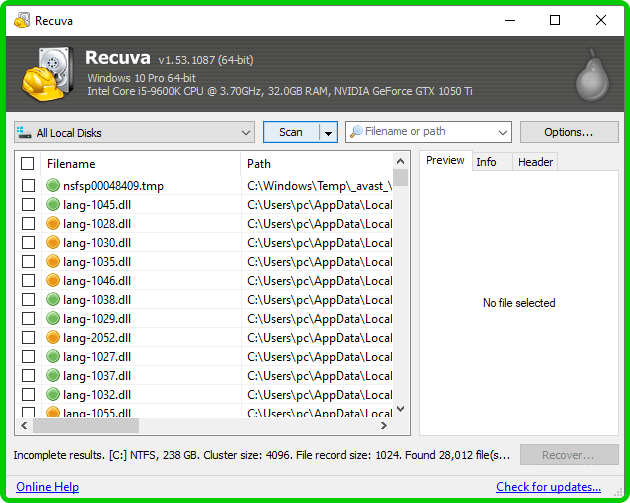The height and width of the screenshot is (503, 630).
Task: Click the C:\Windows\Temp\_avast_ path cell
Action: 319,186
